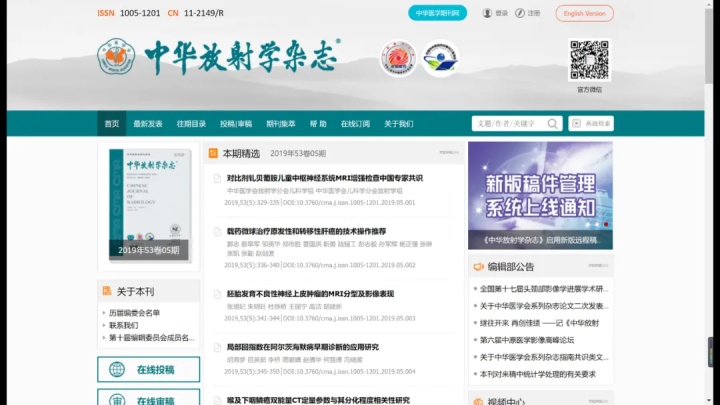Viewport: 720px width, 405px height.
Task: Open the journal cover 2019年53卷05期 thumbnail
Action: coord(148,205)
